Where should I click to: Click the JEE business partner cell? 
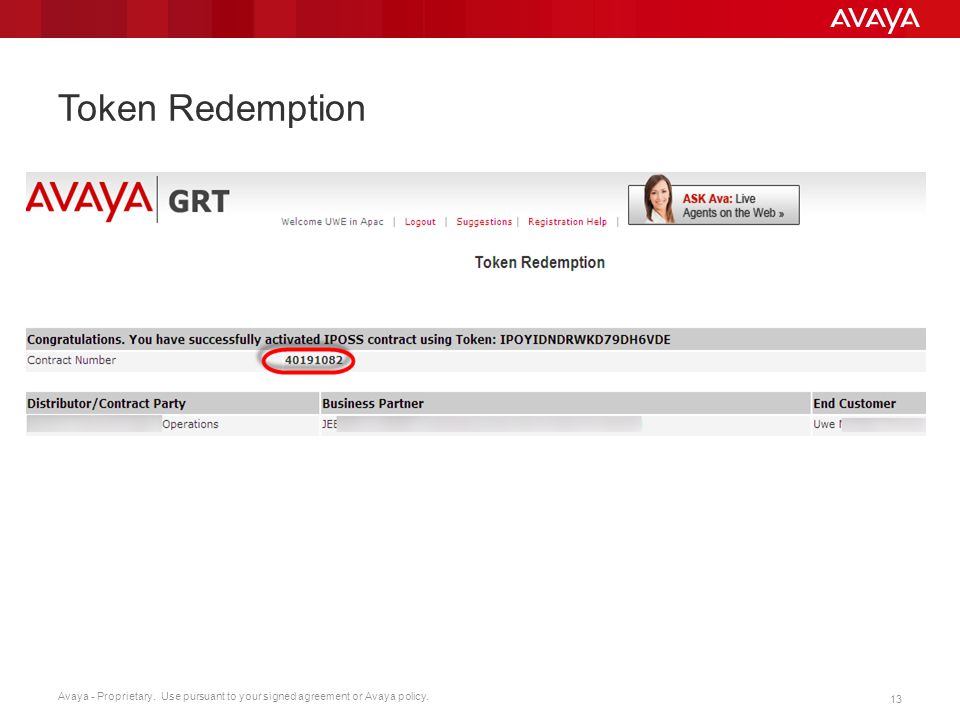point(565,424)
